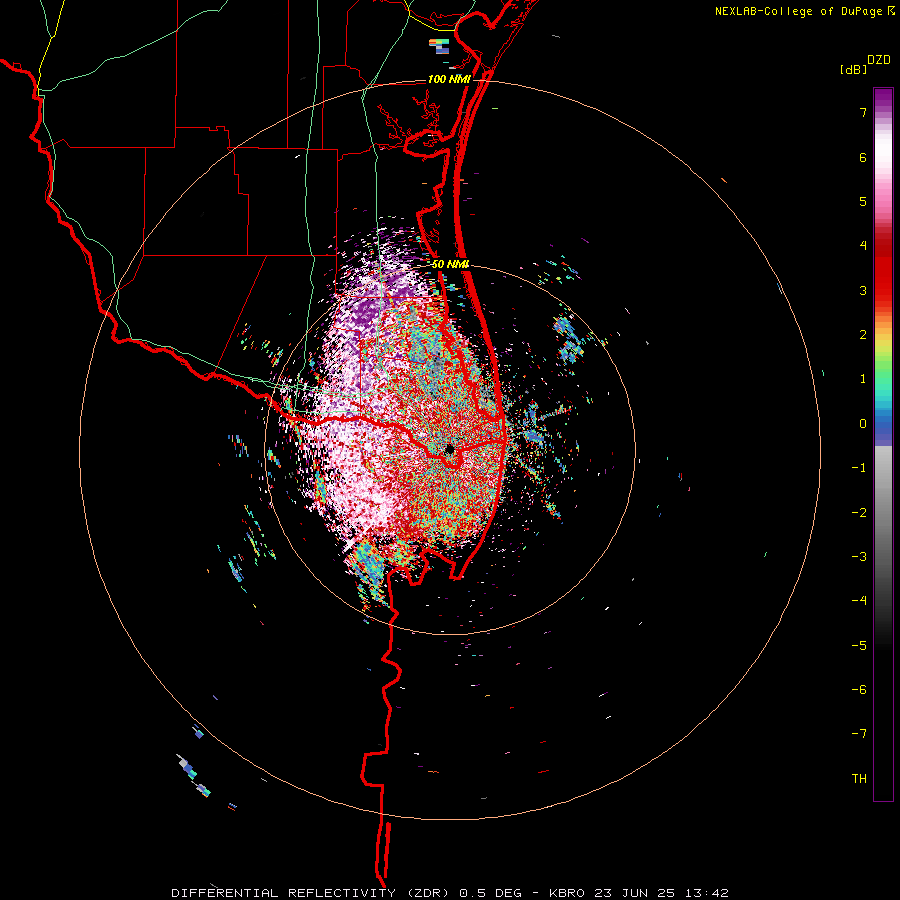Click the TH threshold label on scale
Screen dimensions: 900x900
pyautogui.click(x=859, y=779)
